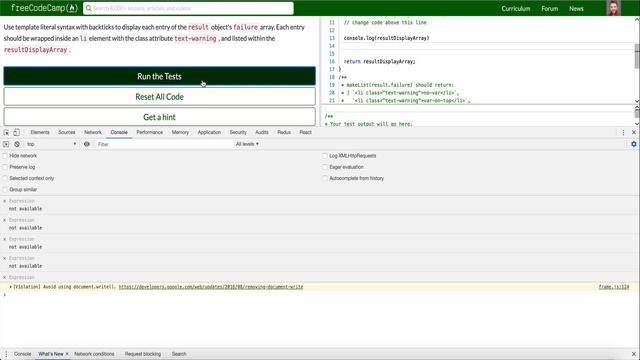Enable the Eager evaluation checkbox
The height and width of the screenshot is (360, 640).
pyautogui.click(x=325, y=167)
